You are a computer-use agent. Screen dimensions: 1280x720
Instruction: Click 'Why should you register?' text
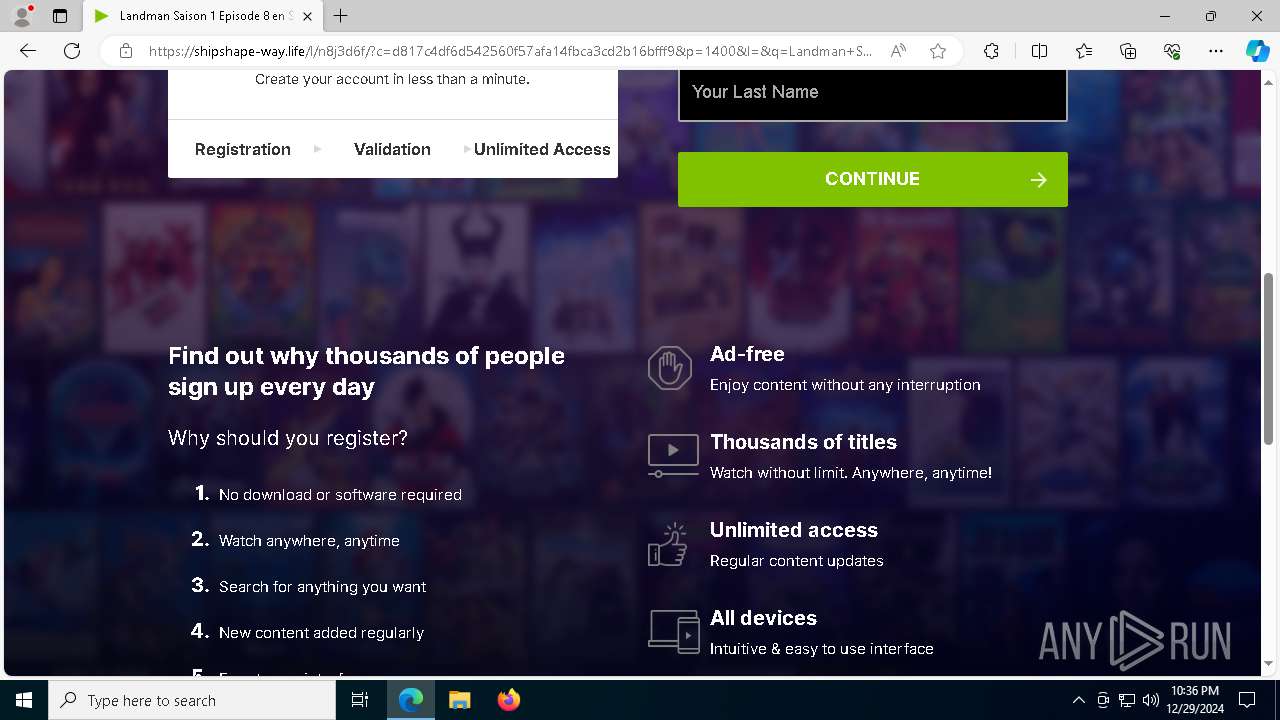[288, 438]
